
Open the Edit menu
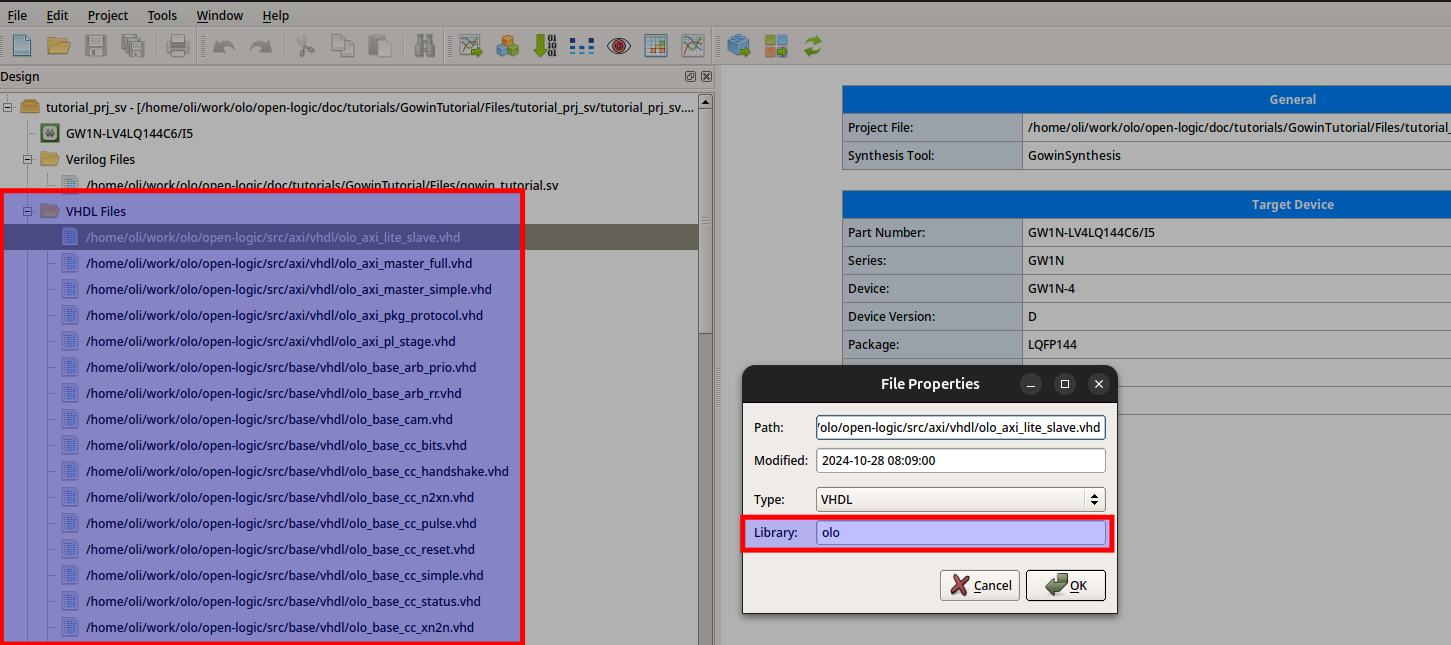[57, 15]
